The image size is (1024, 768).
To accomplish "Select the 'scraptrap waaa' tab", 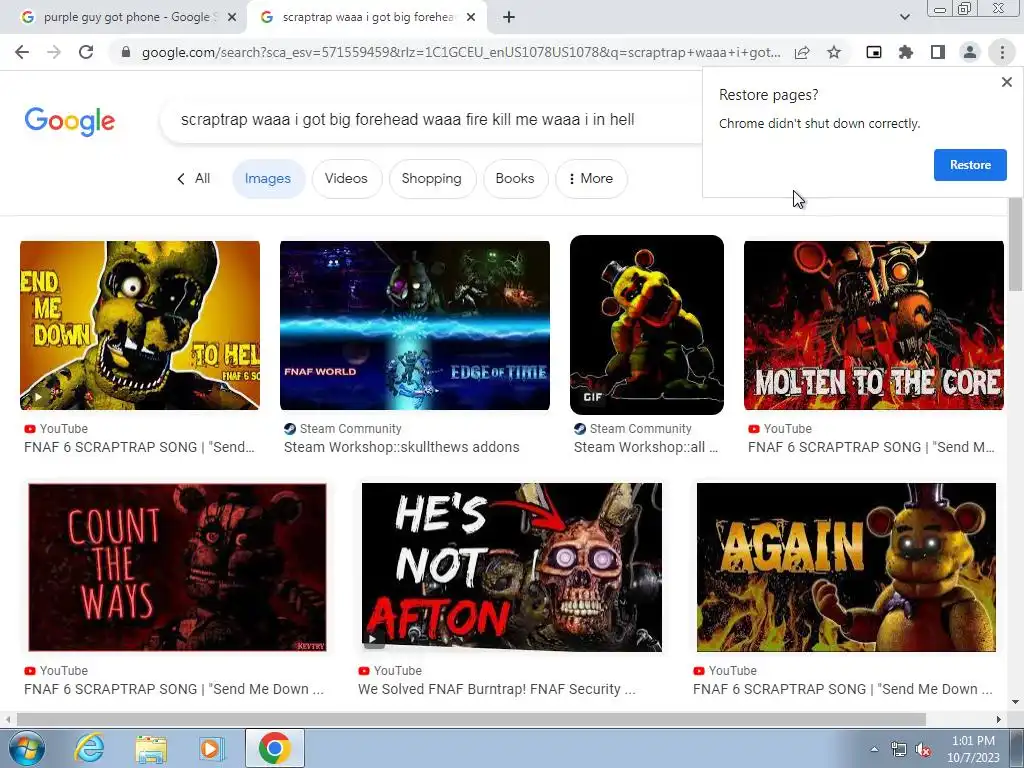I will 366,18.
